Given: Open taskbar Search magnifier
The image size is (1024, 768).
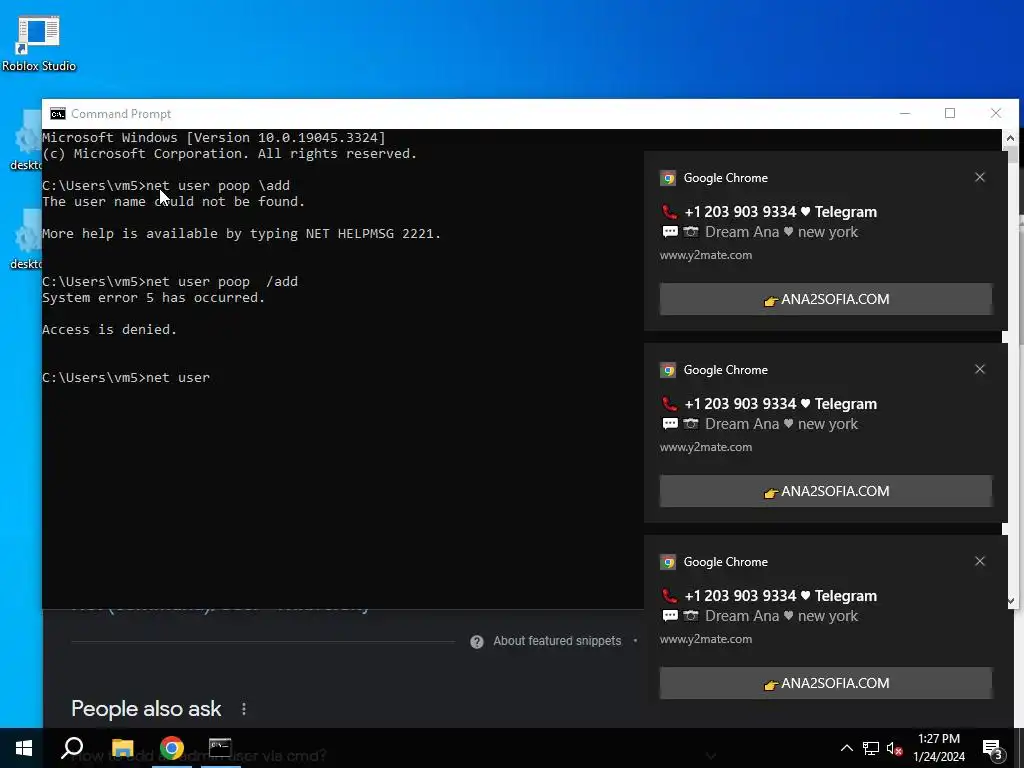Looking at the screenshot, I should click(72, 748).
